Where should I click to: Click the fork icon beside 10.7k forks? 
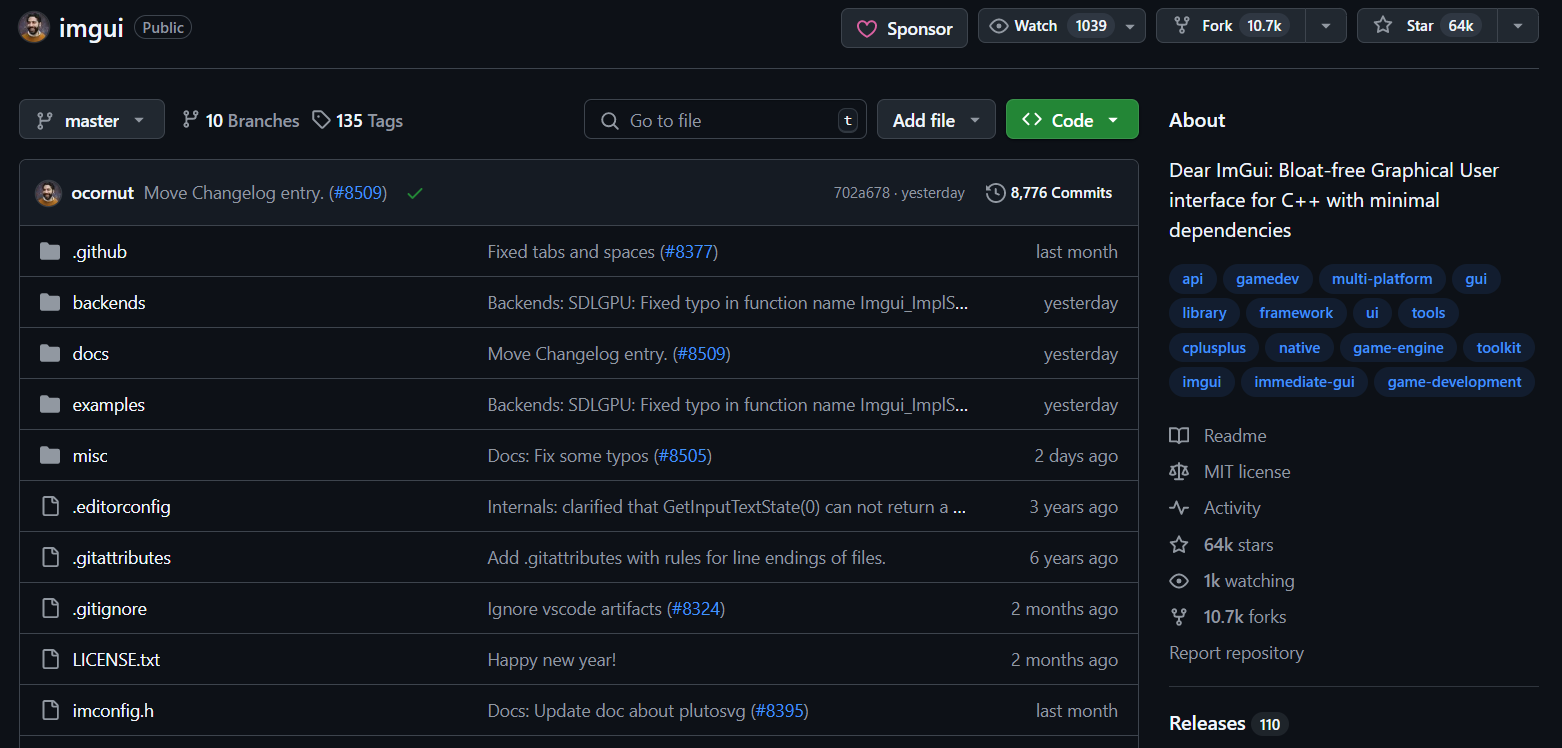tap(1179, 617)
